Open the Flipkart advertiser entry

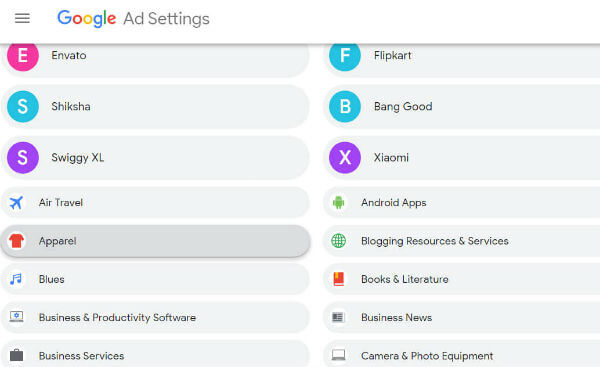point(462,57)
